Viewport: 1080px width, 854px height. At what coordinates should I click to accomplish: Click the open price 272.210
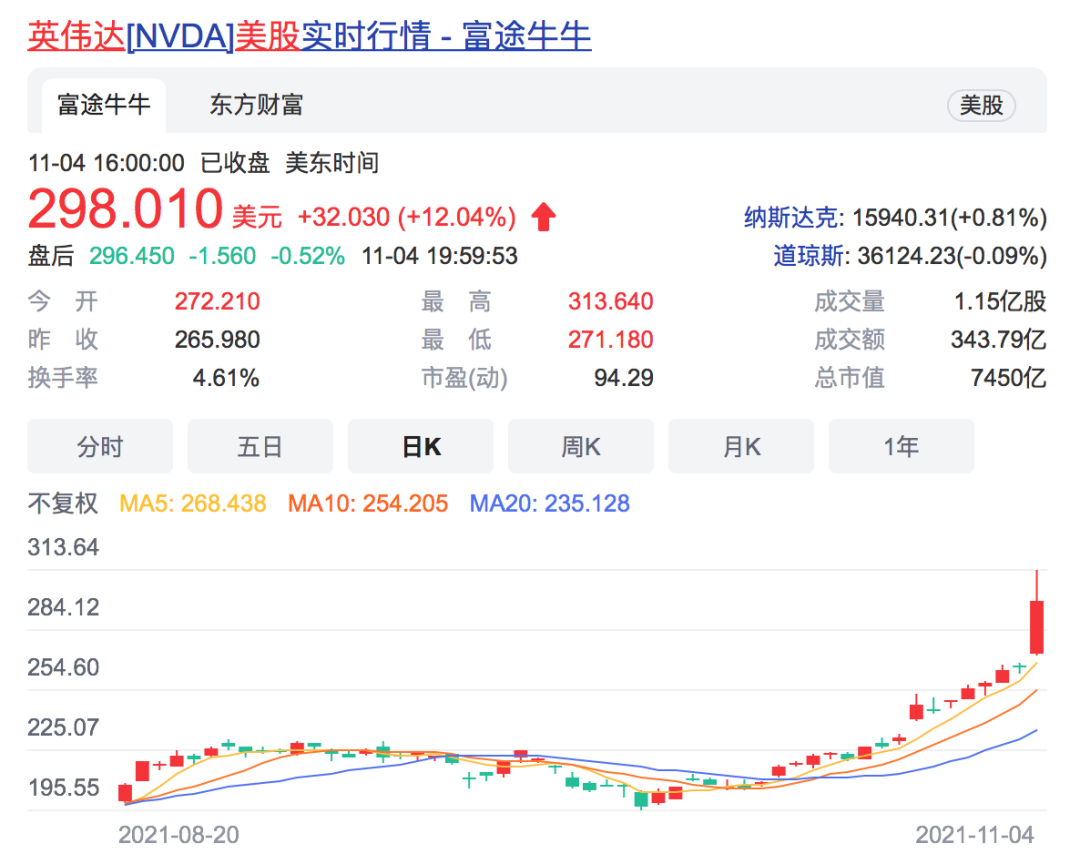tap(217, 302)
